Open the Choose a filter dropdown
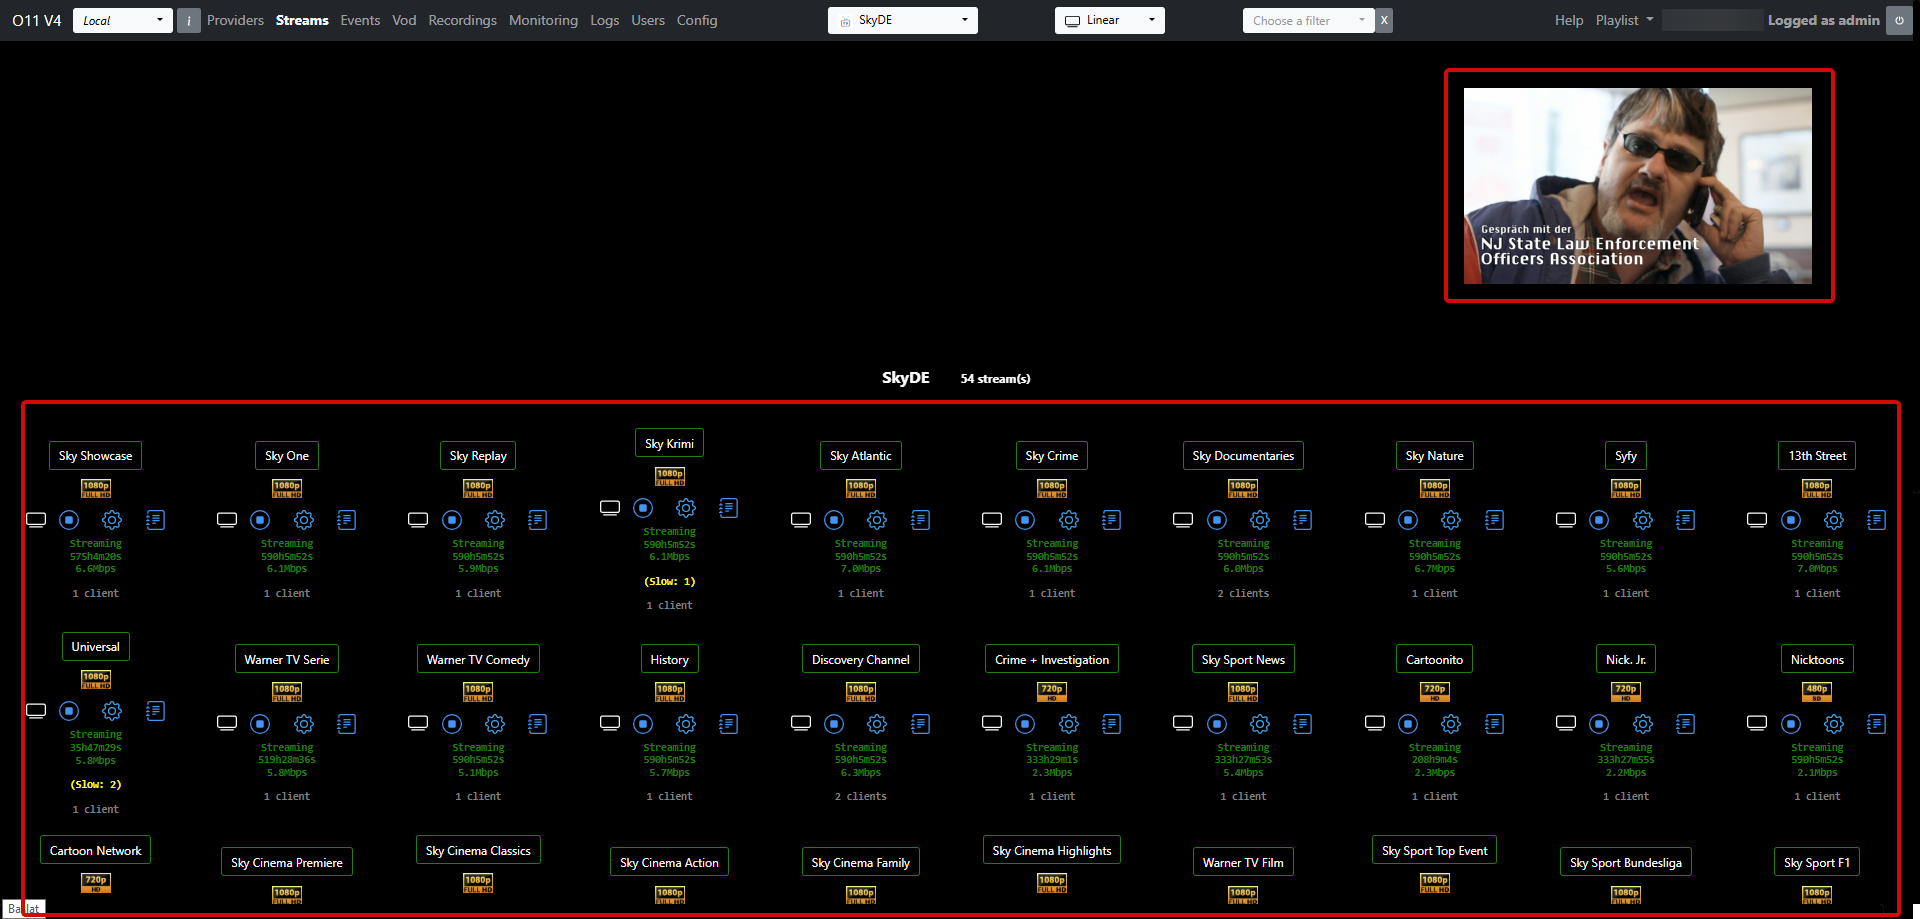This screenshot has height=919, width=1920. [1309, 20]
